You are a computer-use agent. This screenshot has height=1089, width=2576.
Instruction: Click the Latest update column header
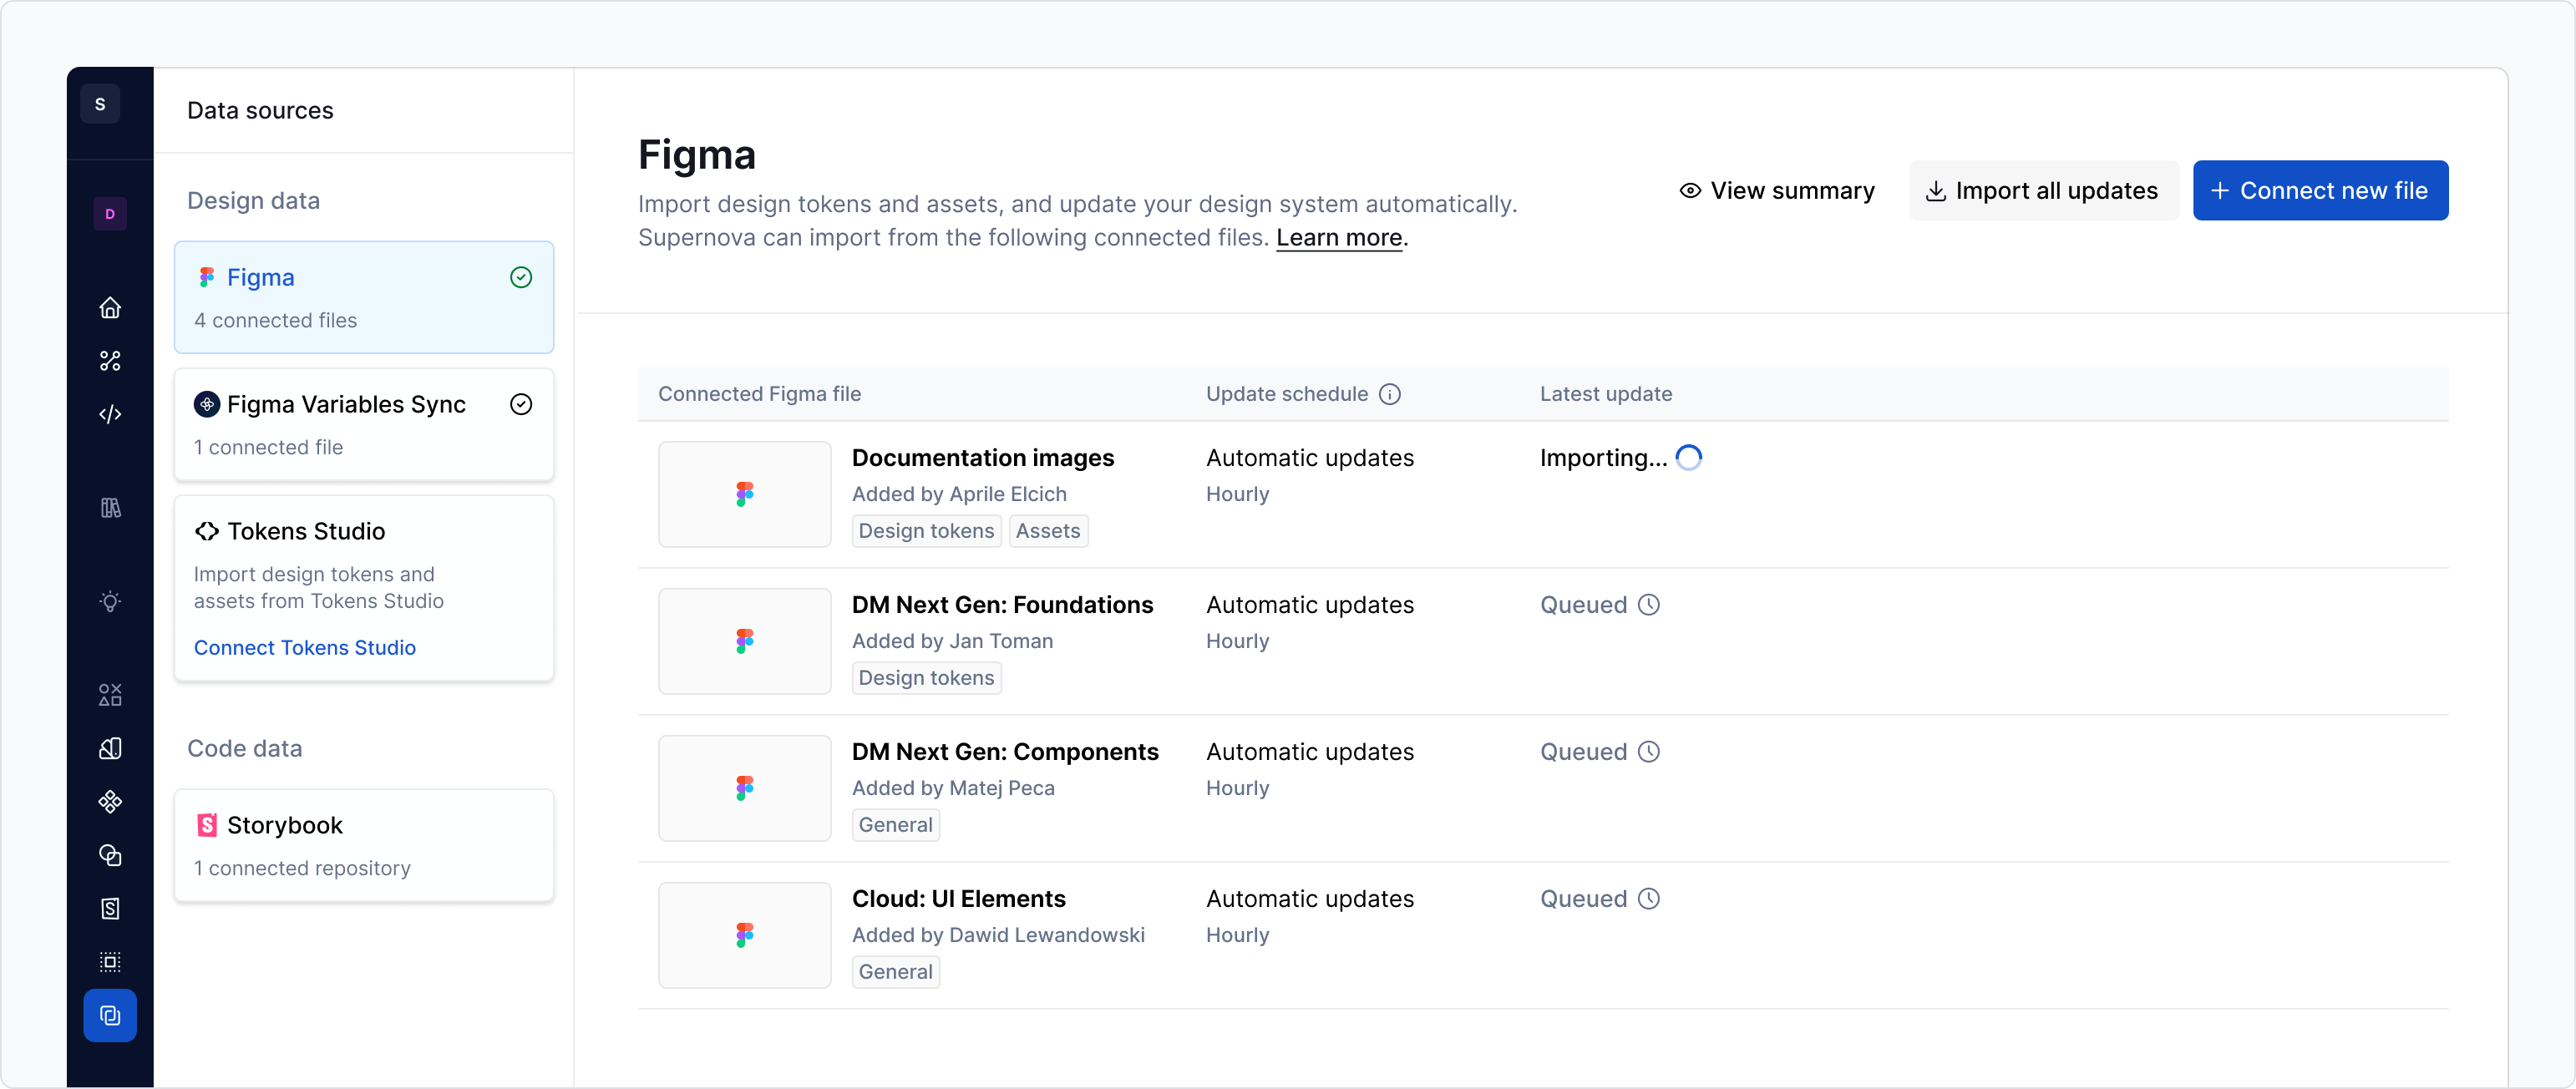pos(1605,394)
